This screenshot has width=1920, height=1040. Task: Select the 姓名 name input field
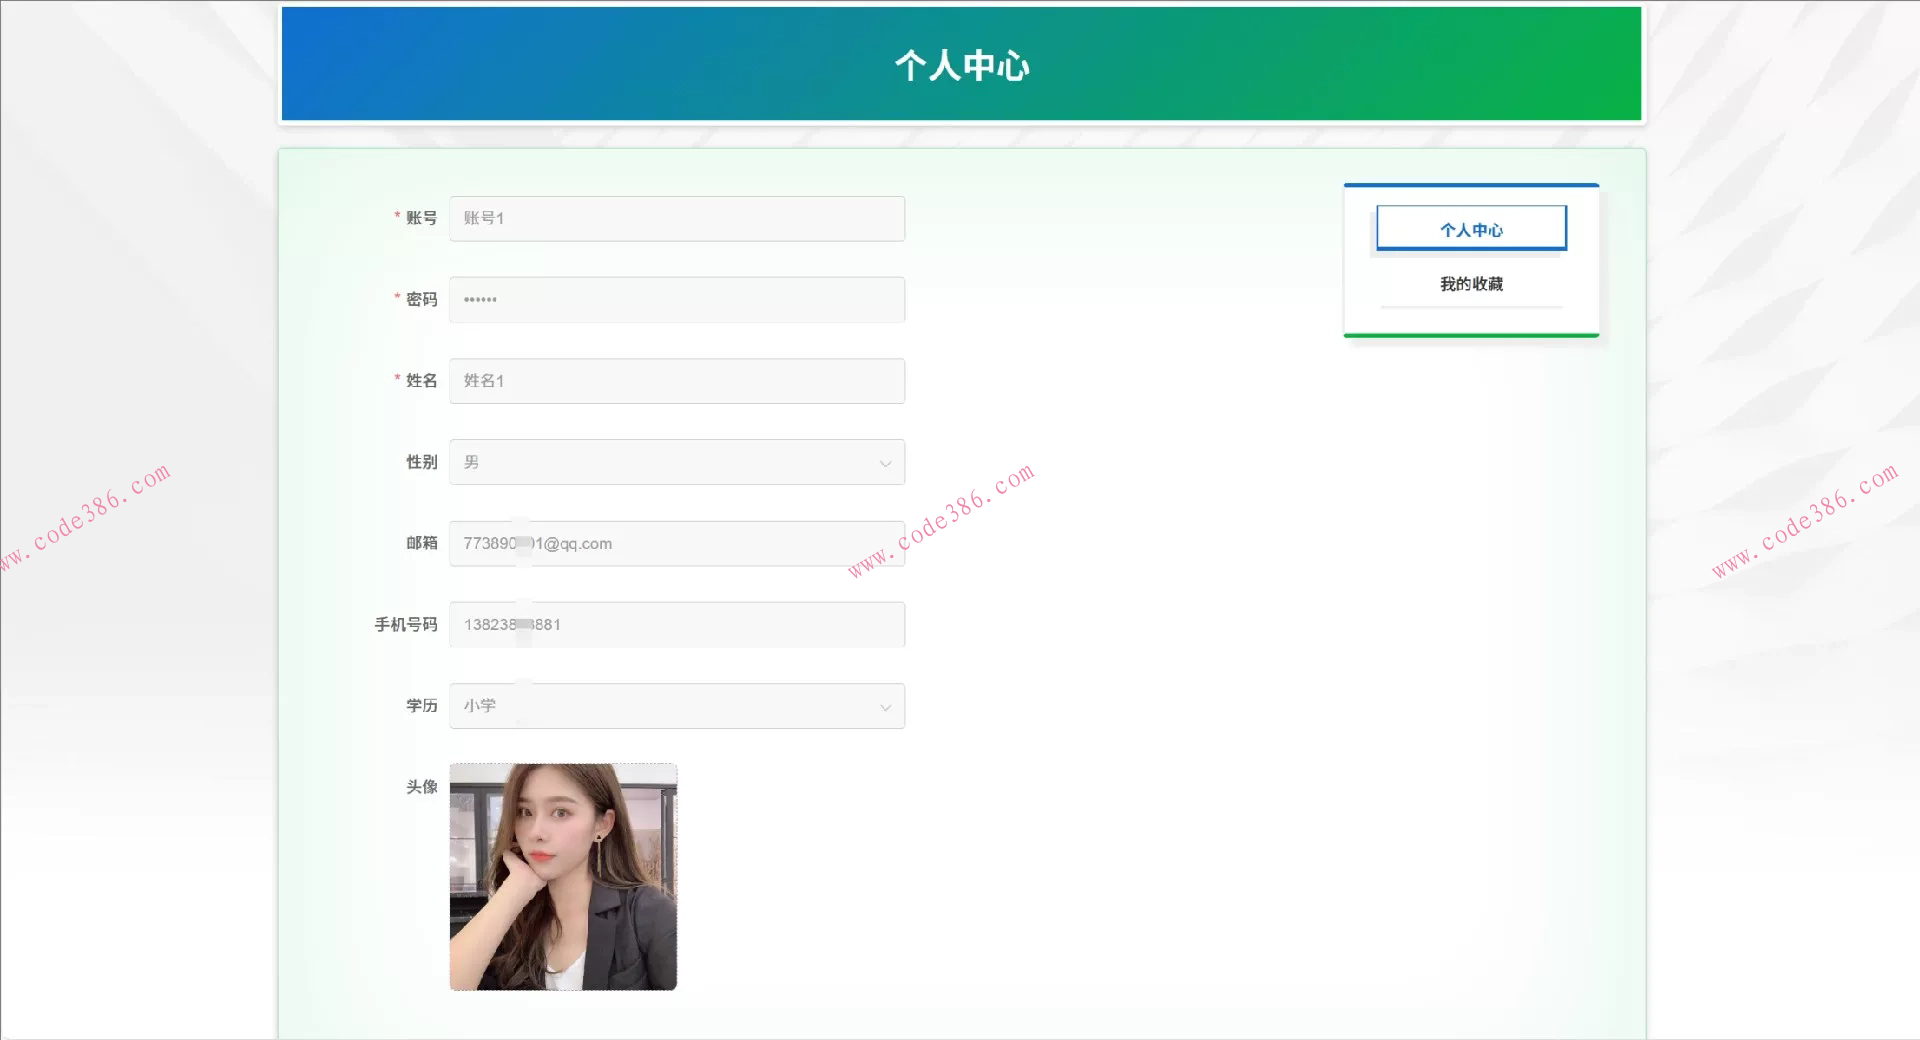[x=677, y=381]
